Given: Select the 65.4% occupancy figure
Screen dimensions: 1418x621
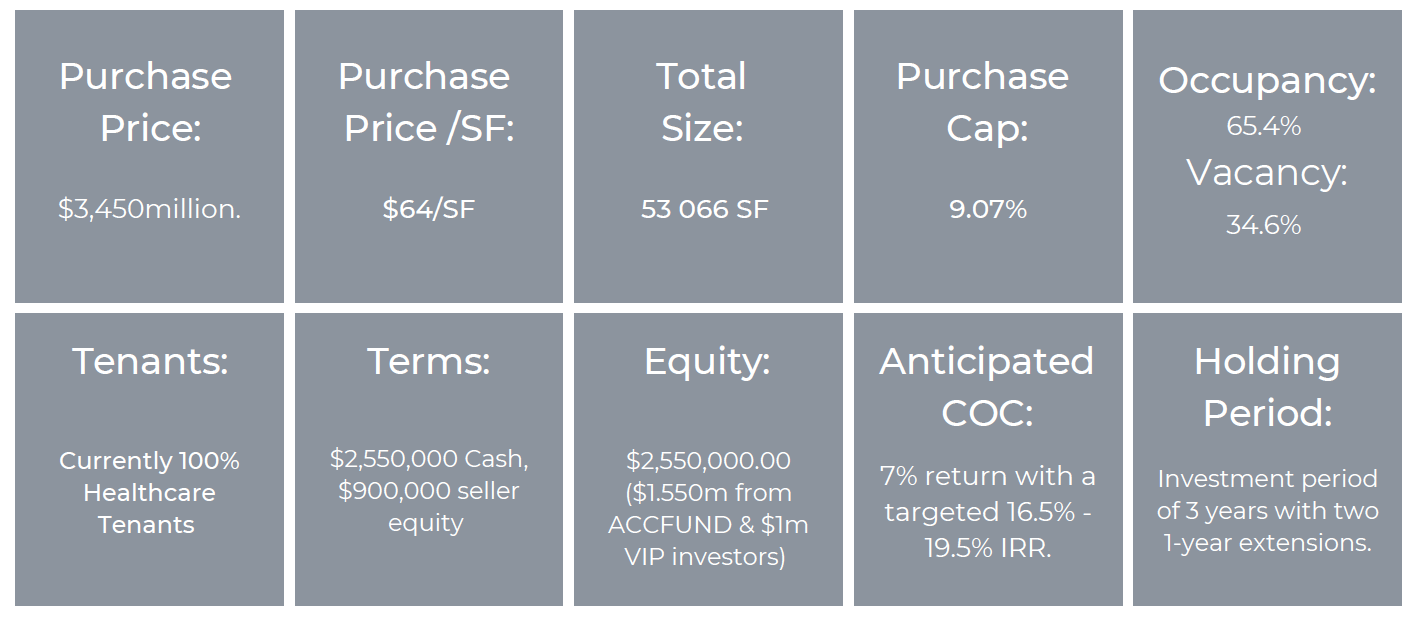Looking at the screenshot, I should point(1264,126).
